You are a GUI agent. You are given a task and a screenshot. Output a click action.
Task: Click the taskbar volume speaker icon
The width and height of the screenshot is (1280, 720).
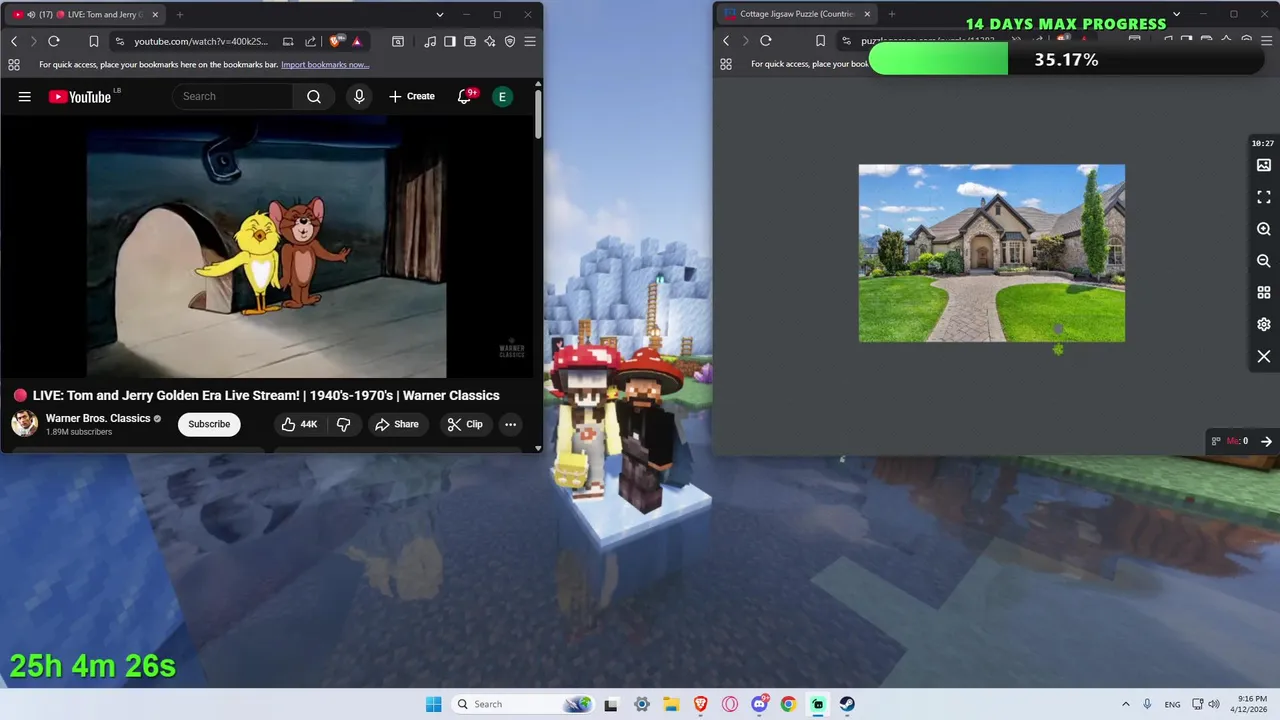tap(1214, 704)
